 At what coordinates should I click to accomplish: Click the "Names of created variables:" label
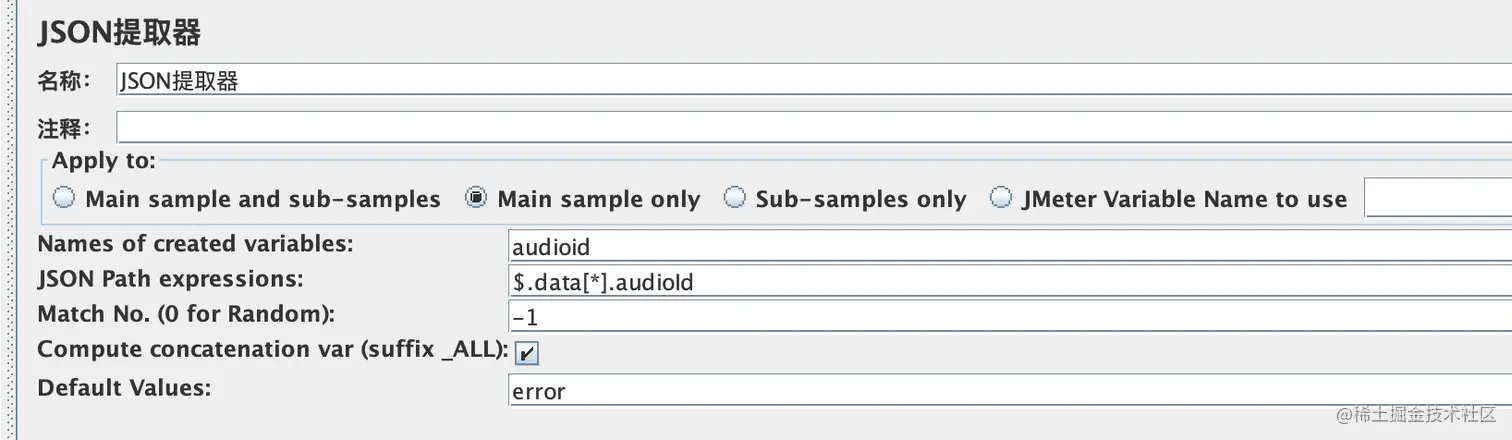point(195,243)
